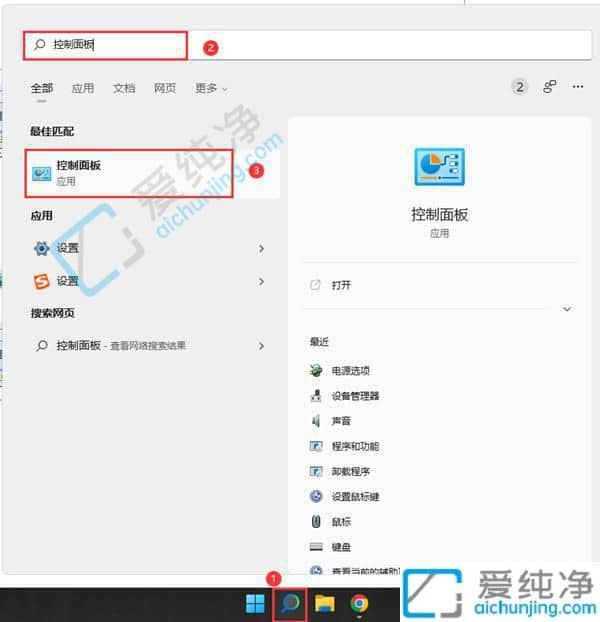Open the three-dot options menu
The image size is (600, 622).
(x=578, y=86)
